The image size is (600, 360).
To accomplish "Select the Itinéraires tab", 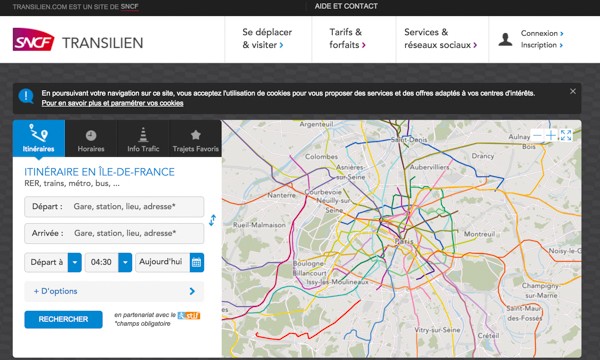I will tap(39, 138).
